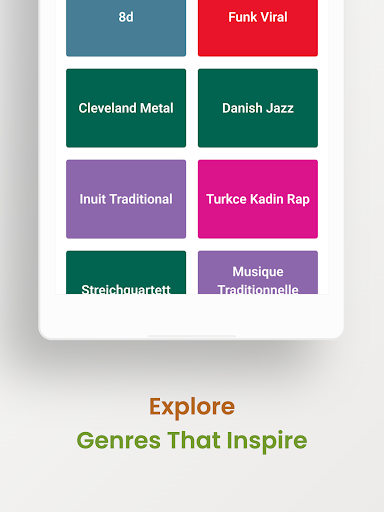Click the '8d' label on blue tile
Viewport: 384px width, 512px height.
coord(126,17)
